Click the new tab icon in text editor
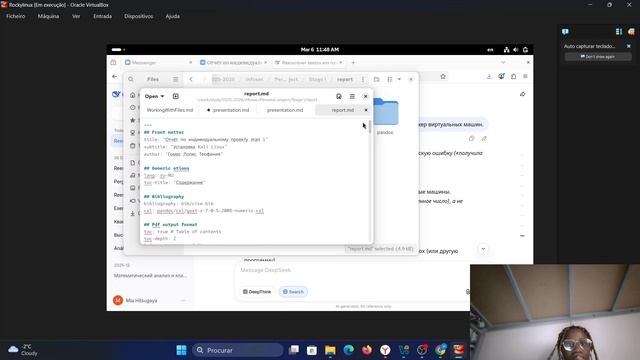The width and height of the screenshot is (640, 360). (x=176, y=96)
